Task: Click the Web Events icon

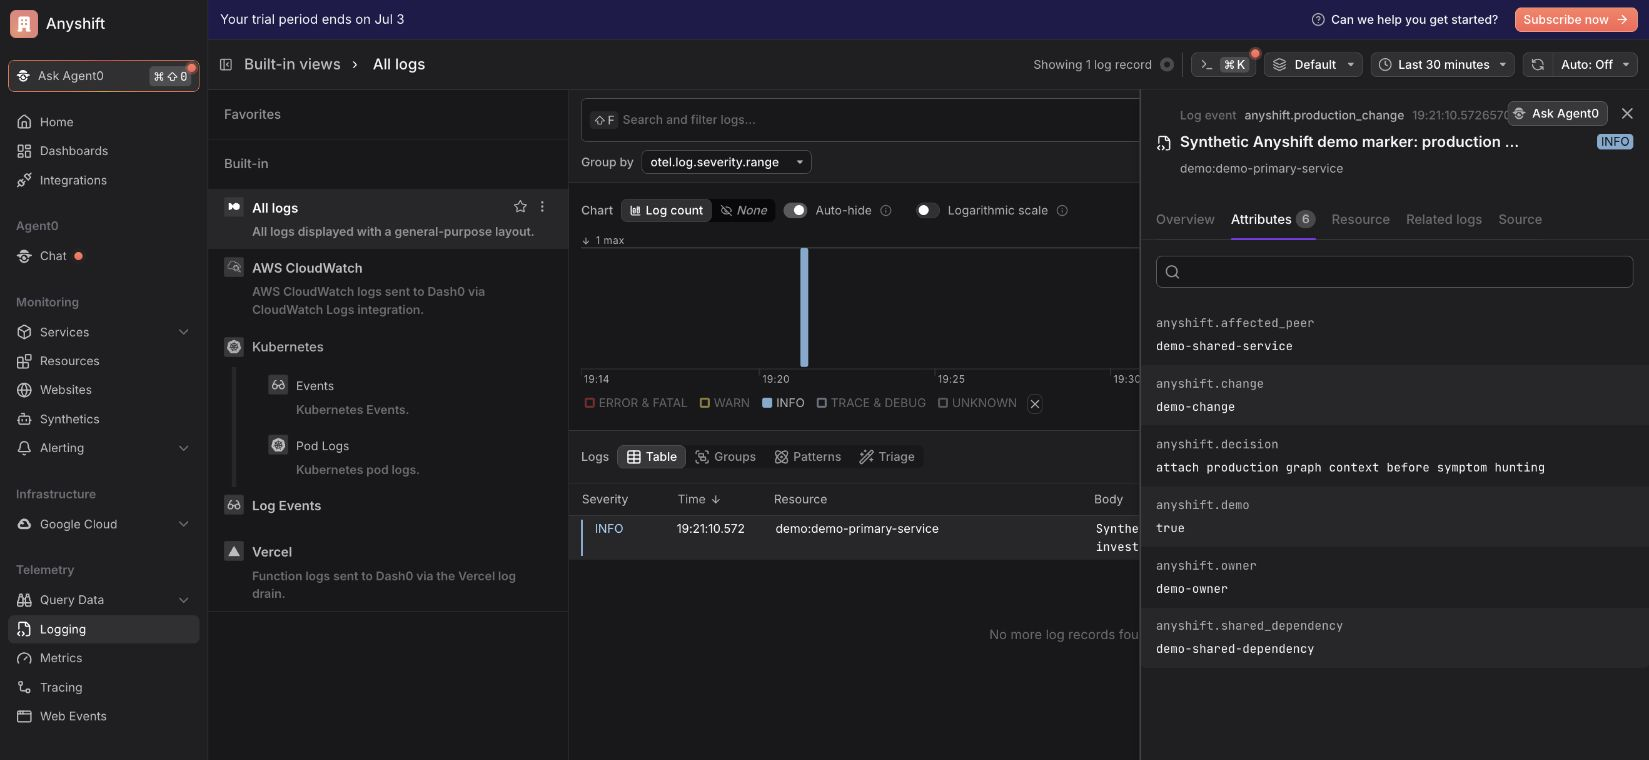Action: click(x=24, y=716)
